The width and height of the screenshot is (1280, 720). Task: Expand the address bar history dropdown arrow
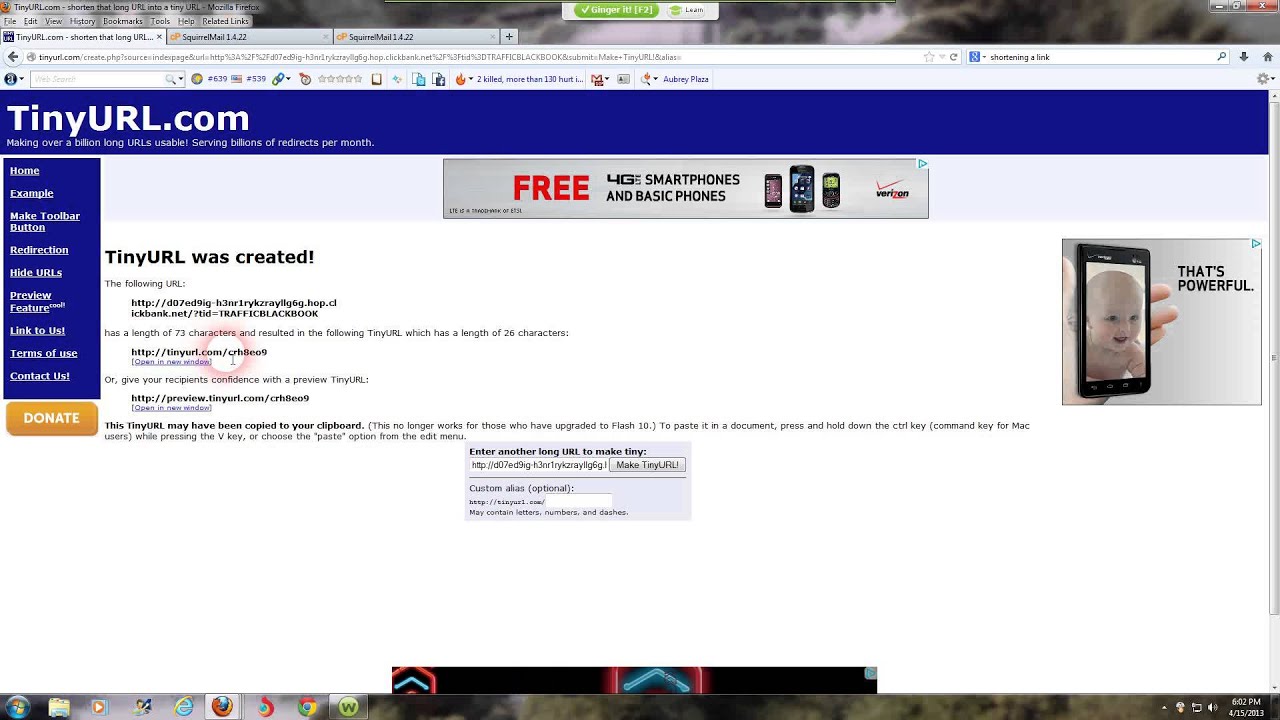point(942,57)
